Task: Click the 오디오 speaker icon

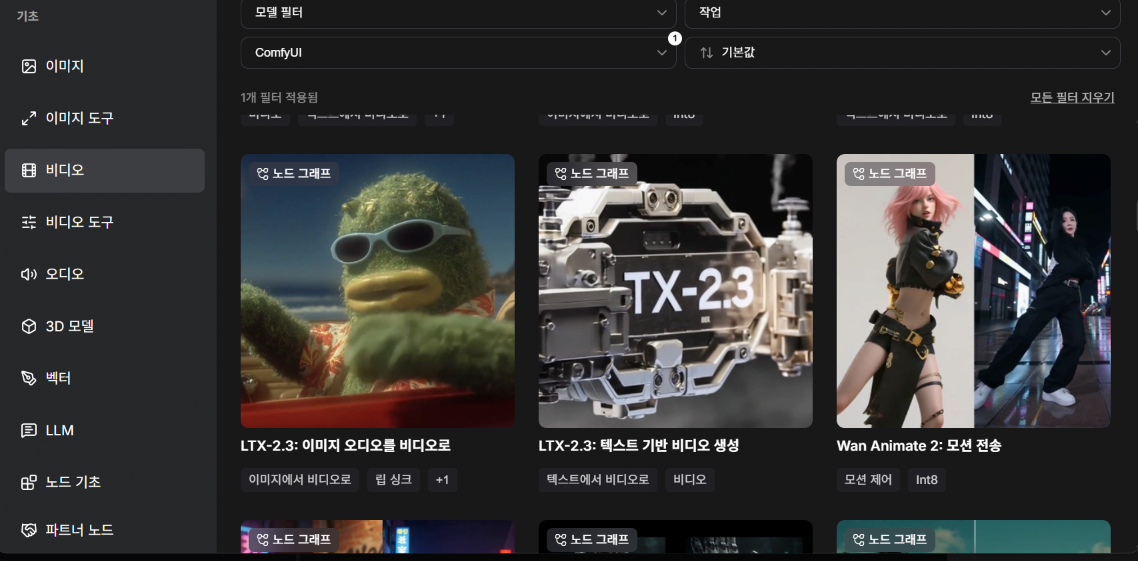Action: tap(29, 274)
